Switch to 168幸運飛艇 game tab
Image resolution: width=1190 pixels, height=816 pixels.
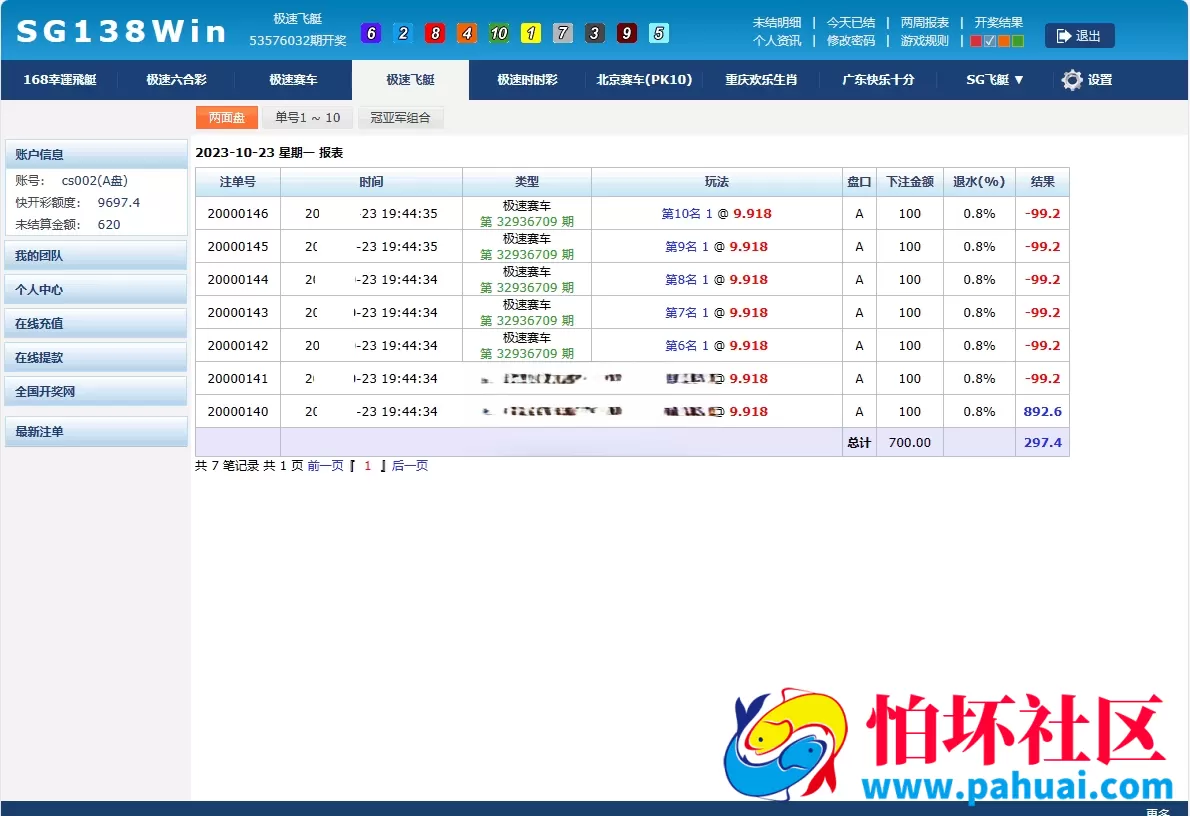pyautogui.click(x=60, y=80)
